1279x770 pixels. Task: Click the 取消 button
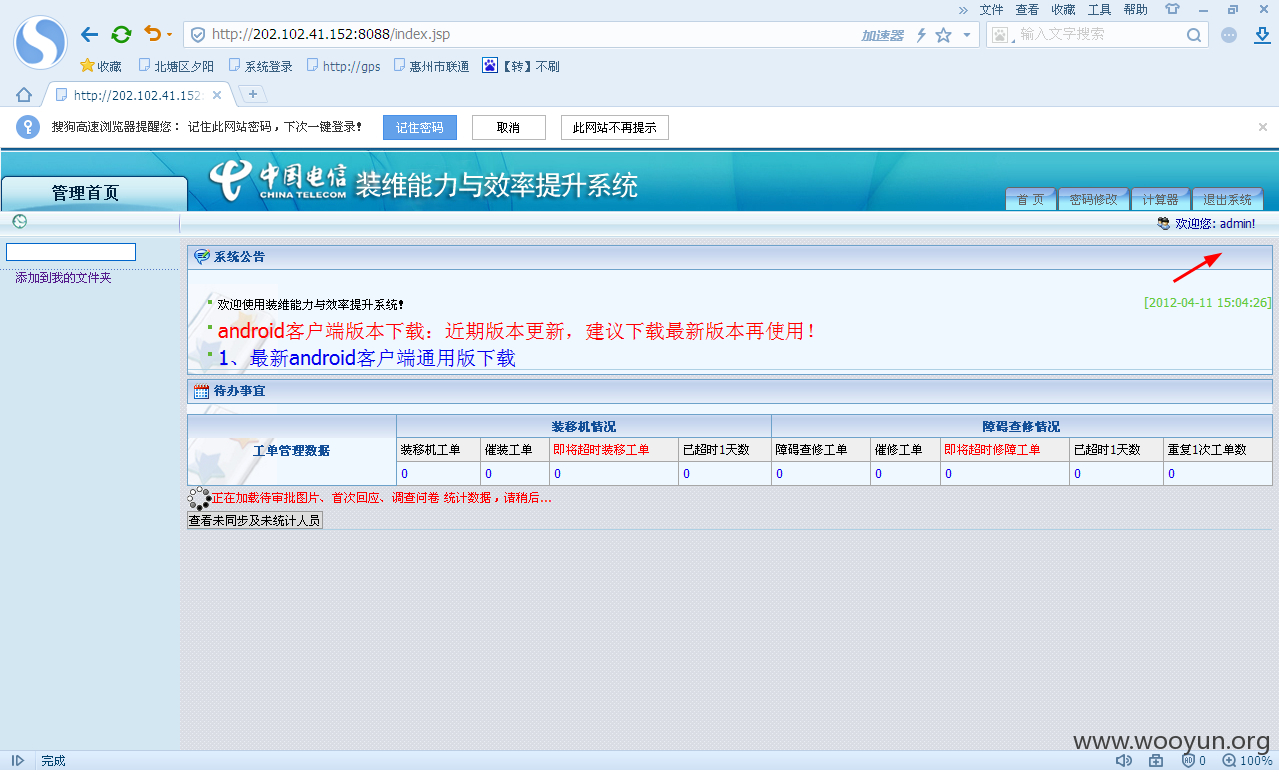coord(508,128)
